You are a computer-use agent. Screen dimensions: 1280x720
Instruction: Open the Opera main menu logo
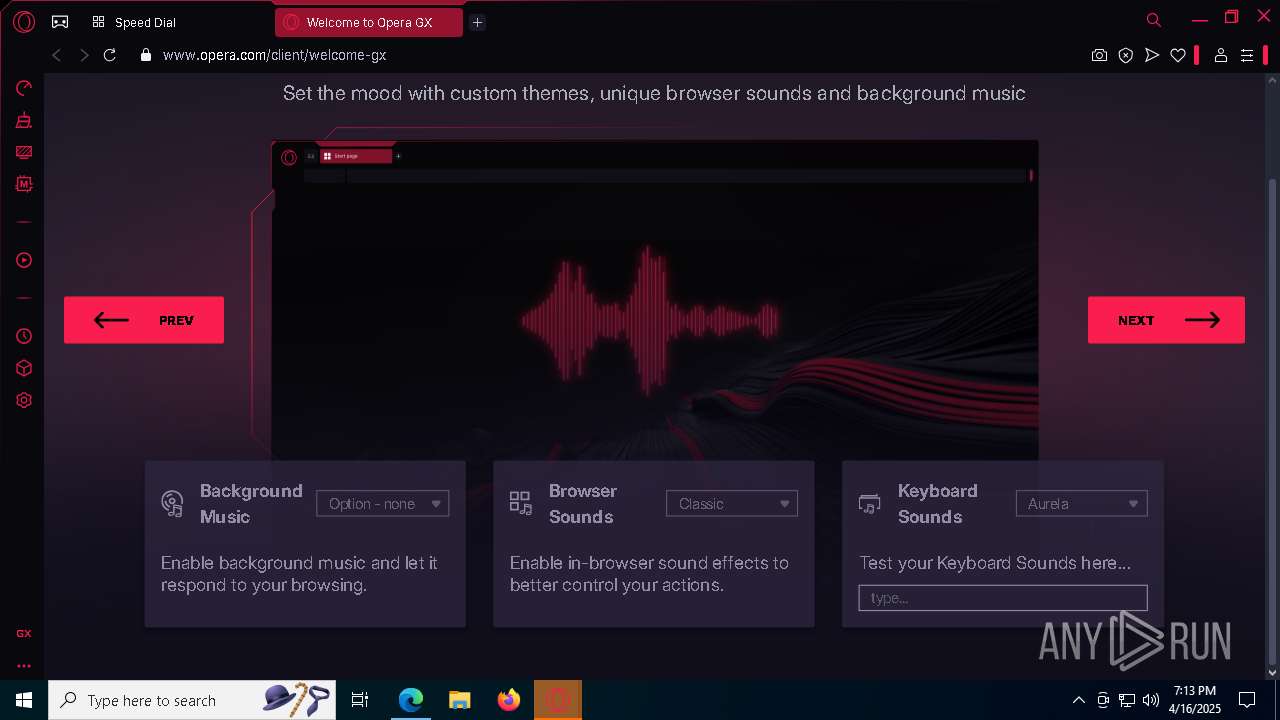[x=24, y=22]
